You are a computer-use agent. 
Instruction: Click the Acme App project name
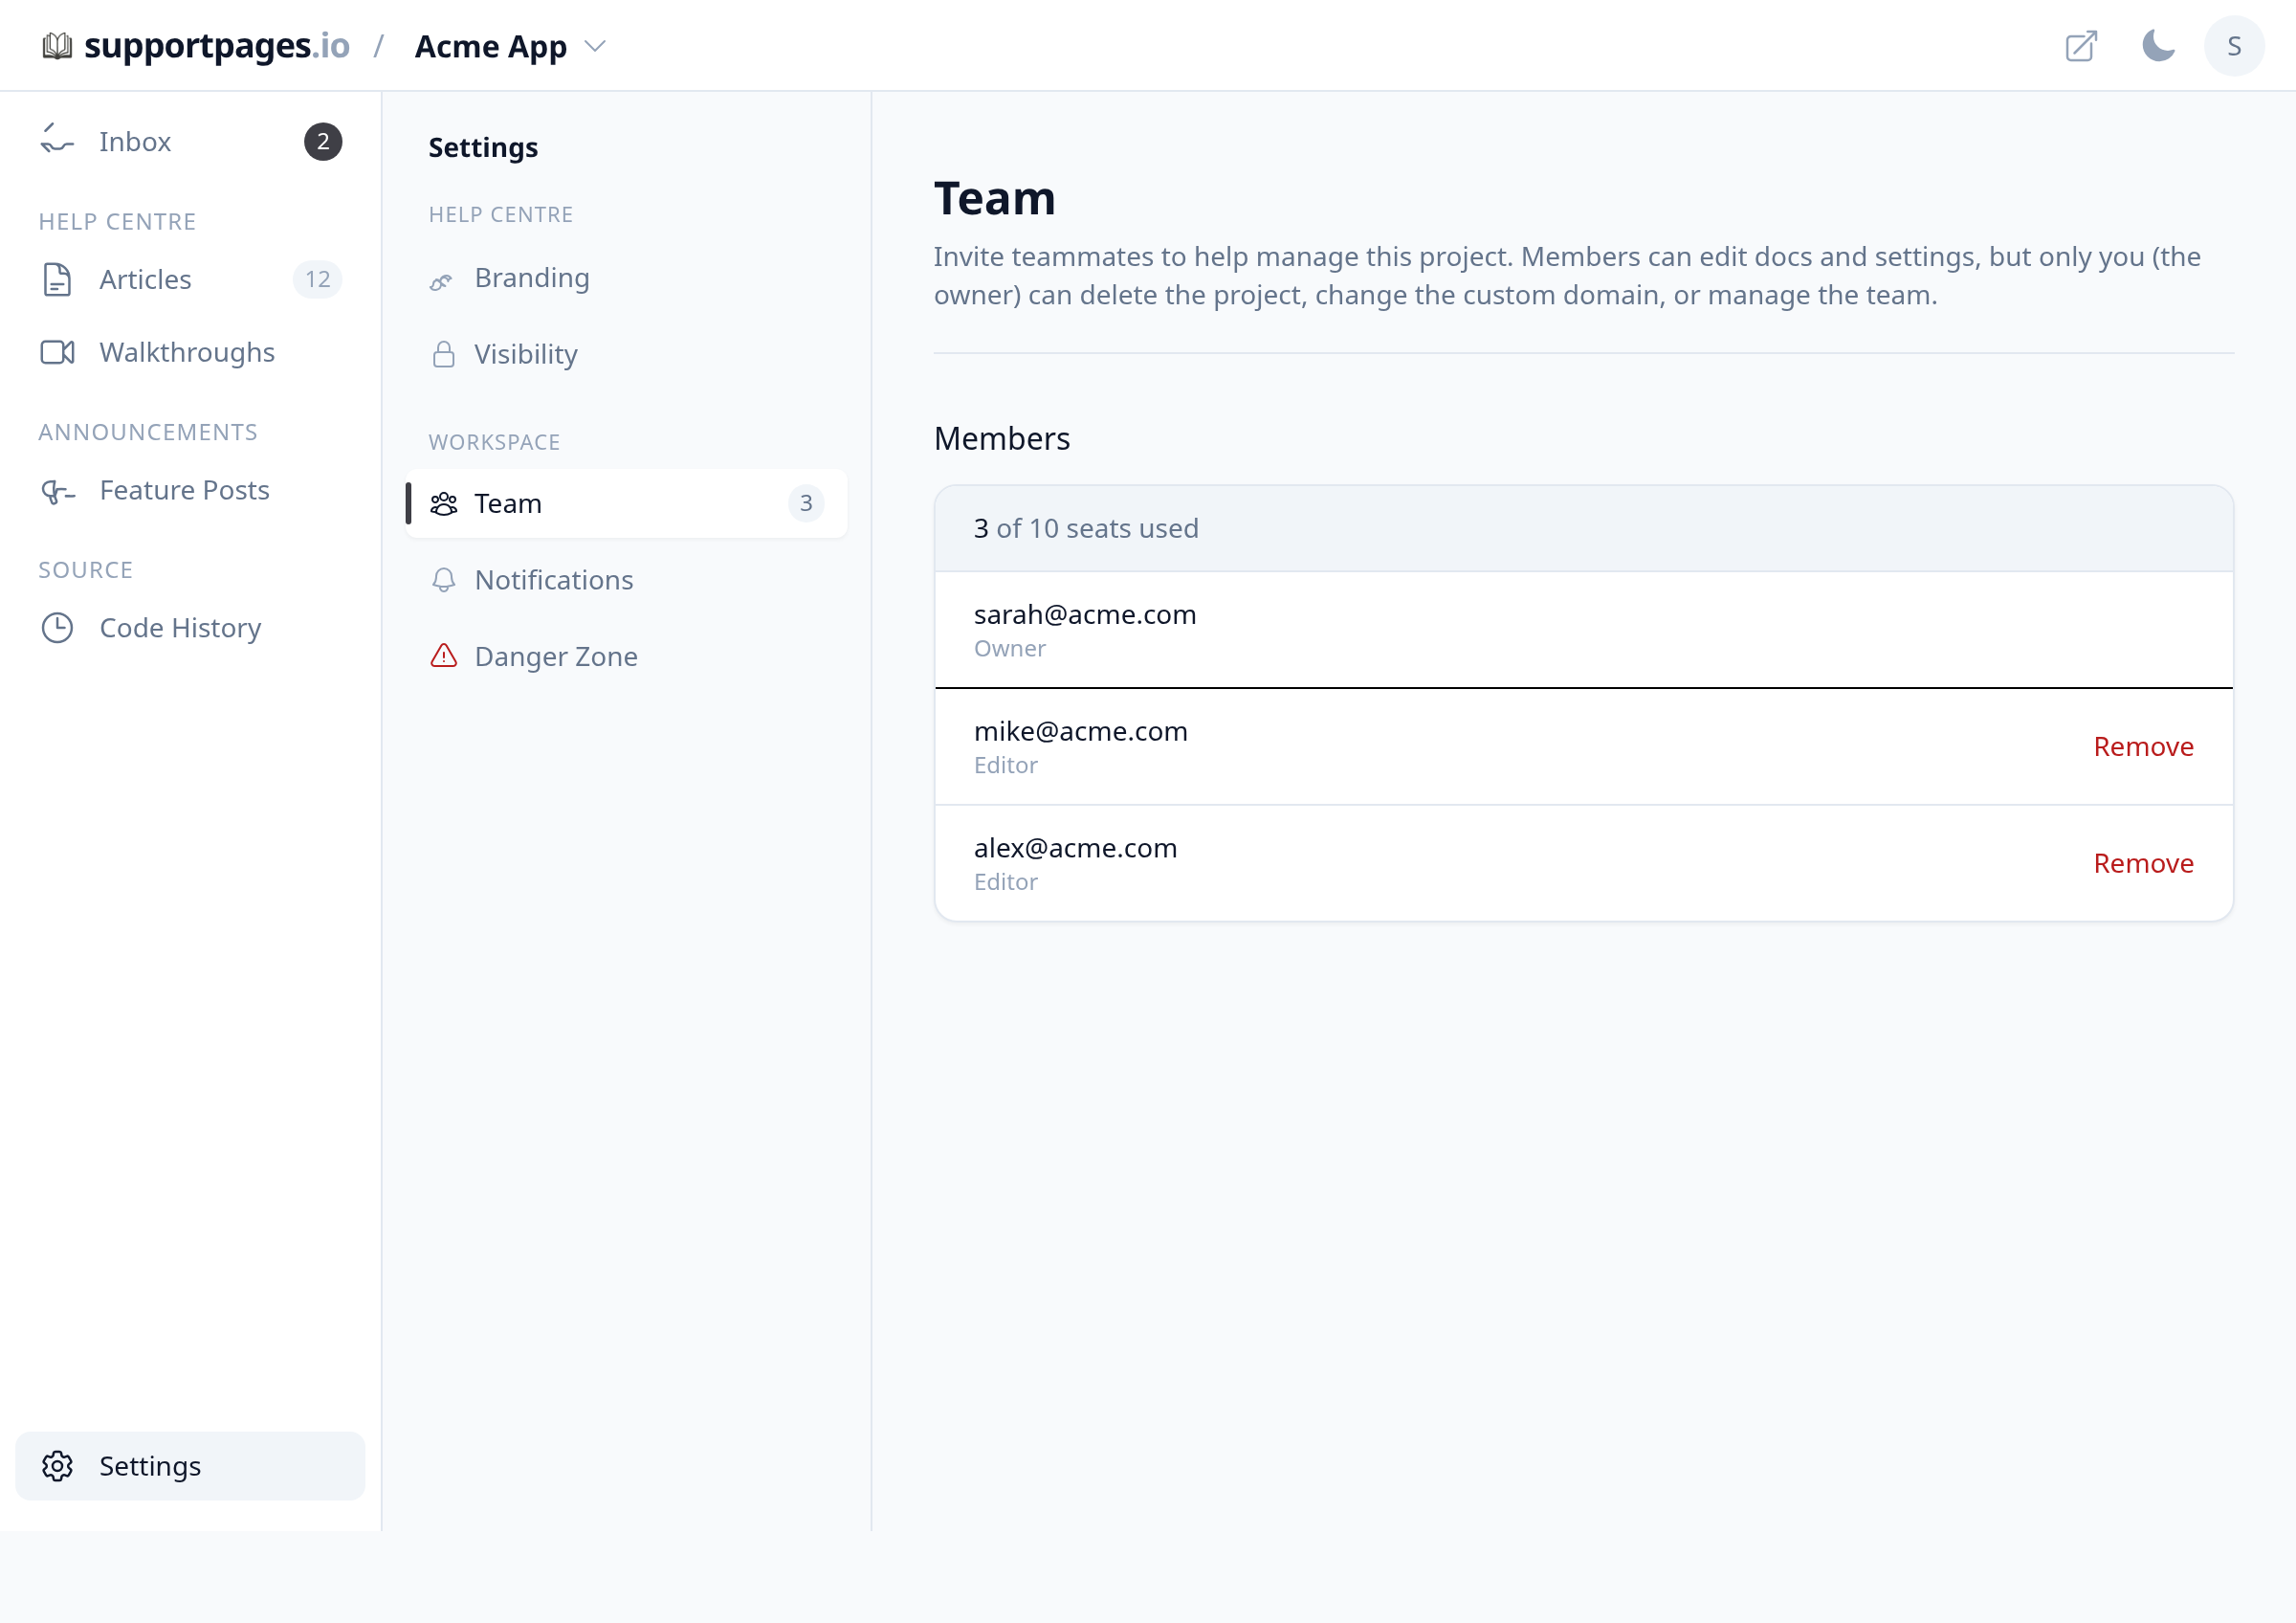491,47
